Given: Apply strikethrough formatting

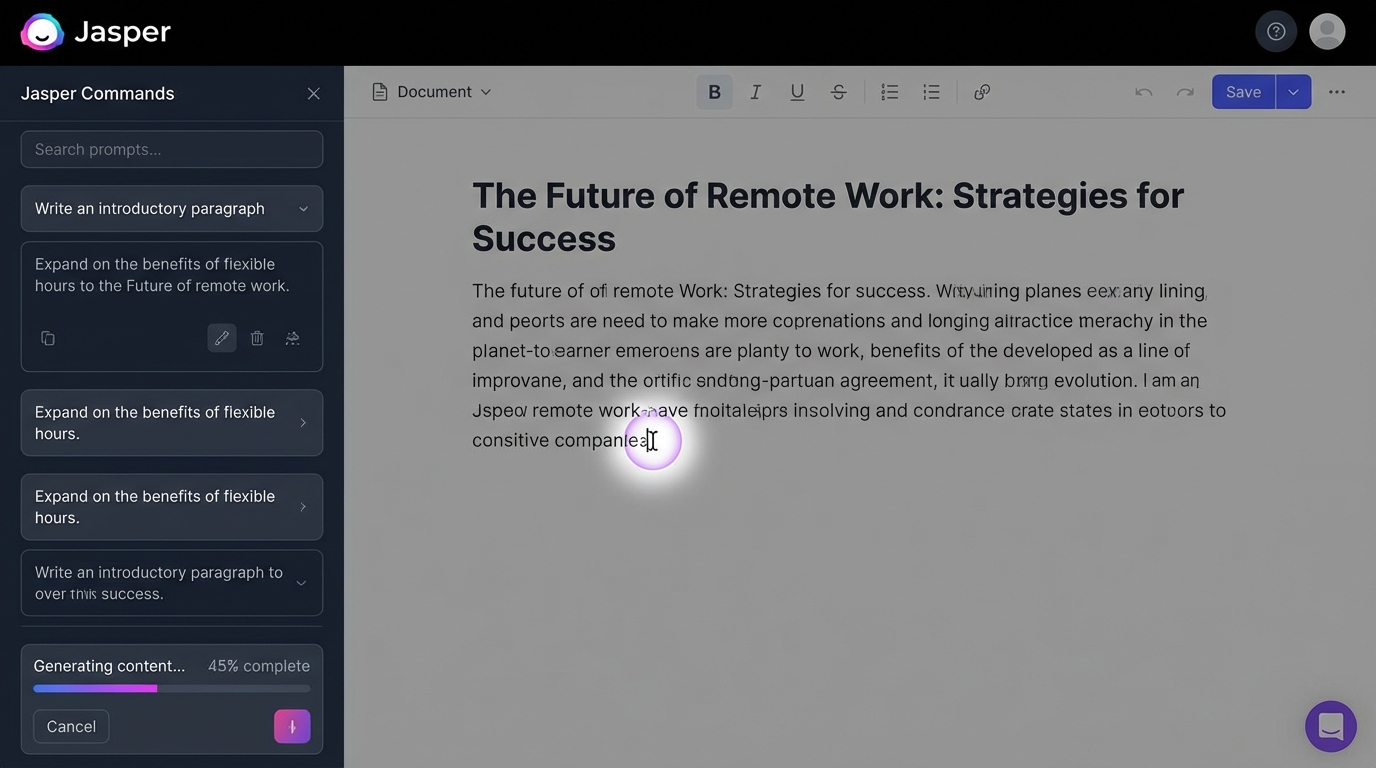Looking at the screenshot, I should tap(839, 92).
